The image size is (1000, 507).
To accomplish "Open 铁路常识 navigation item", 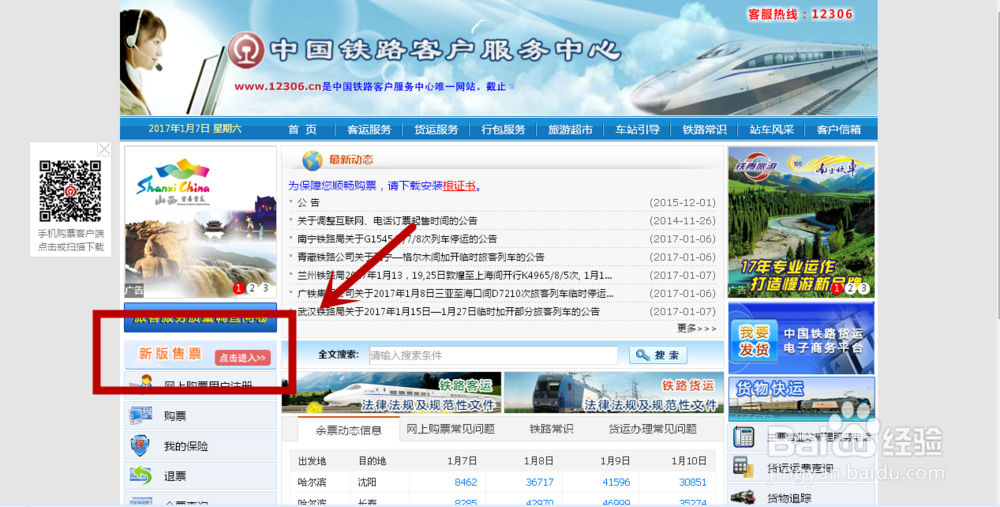I will pos(704,129).
